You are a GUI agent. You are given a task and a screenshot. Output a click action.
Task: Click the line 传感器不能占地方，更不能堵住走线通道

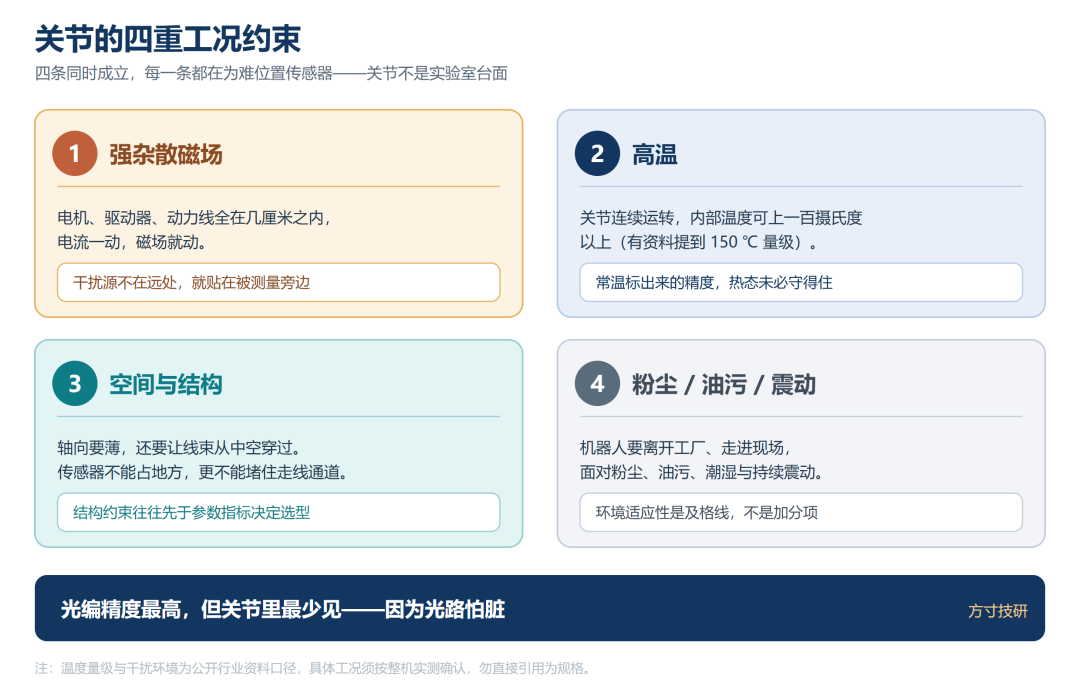click(x=202, y=472)
